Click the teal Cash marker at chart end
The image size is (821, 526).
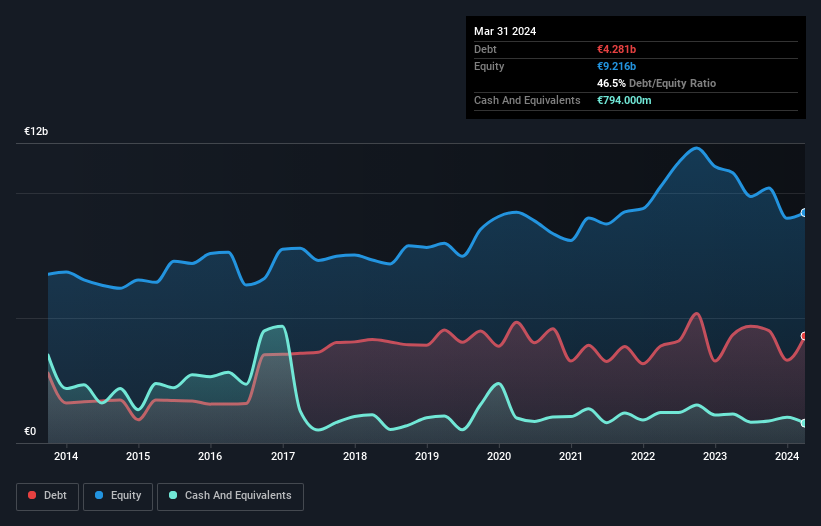pyautogui.click(x=804, y=423)
